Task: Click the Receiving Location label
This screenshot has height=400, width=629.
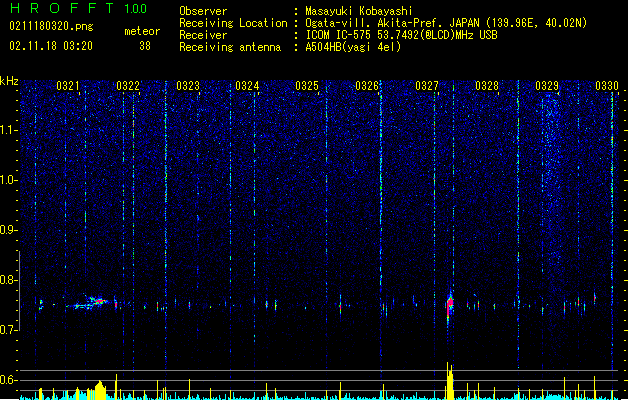Action: (x=233, y=23)
